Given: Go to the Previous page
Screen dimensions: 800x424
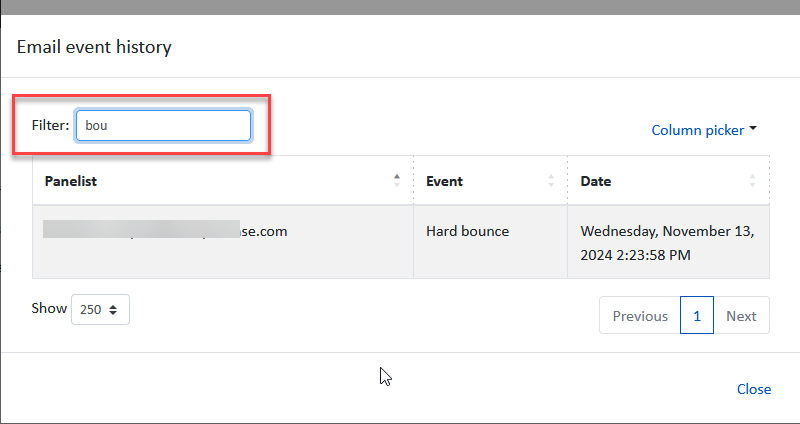Looking at the screenshot, I should (640, 316).
